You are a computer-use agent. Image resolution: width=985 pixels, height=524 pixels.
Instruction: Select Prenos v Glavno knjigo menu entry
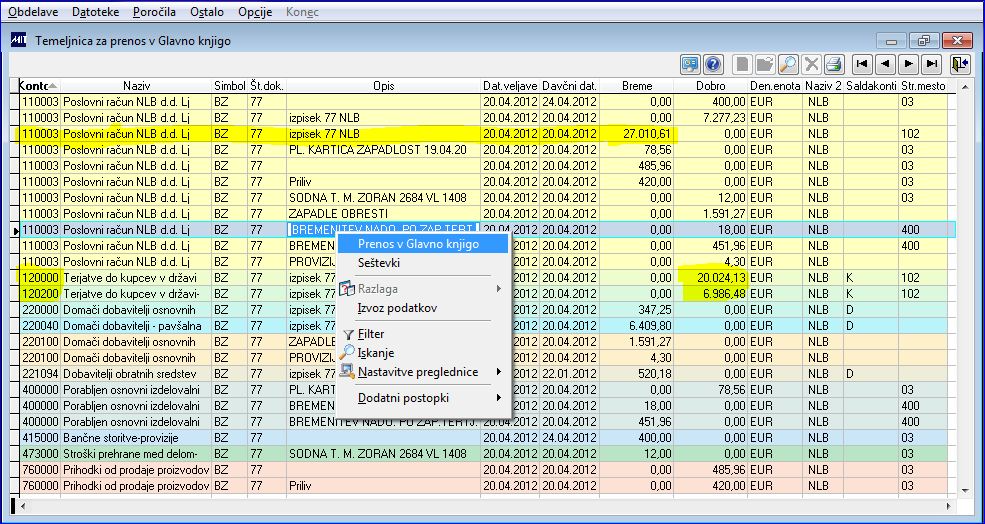click(x=418, y=244)
